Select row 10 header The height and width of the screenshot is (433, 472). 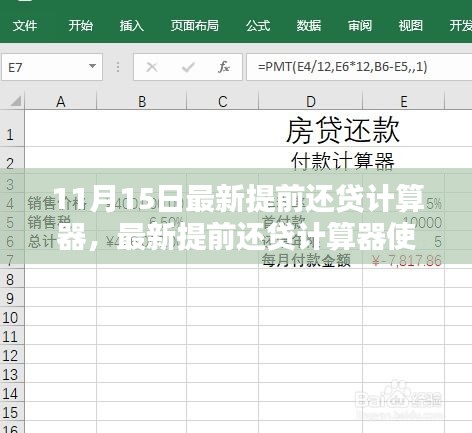[12, 317]
